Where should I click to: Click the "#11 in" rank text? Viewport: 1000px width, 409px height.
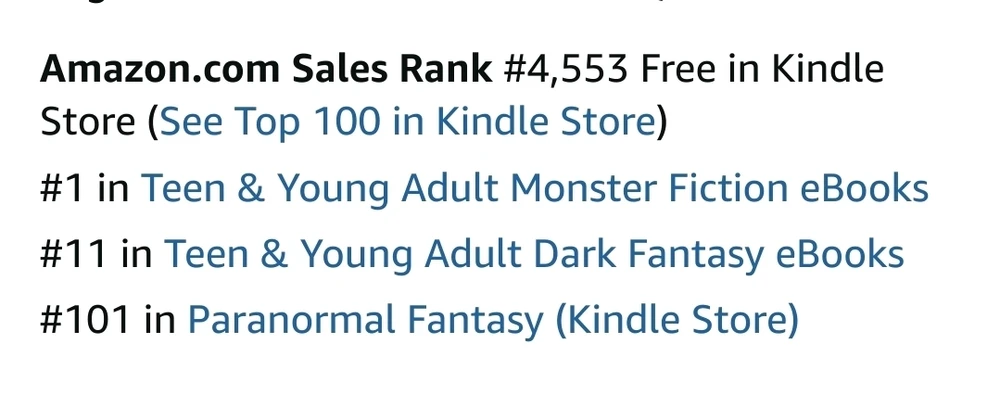tap(96, 255)
